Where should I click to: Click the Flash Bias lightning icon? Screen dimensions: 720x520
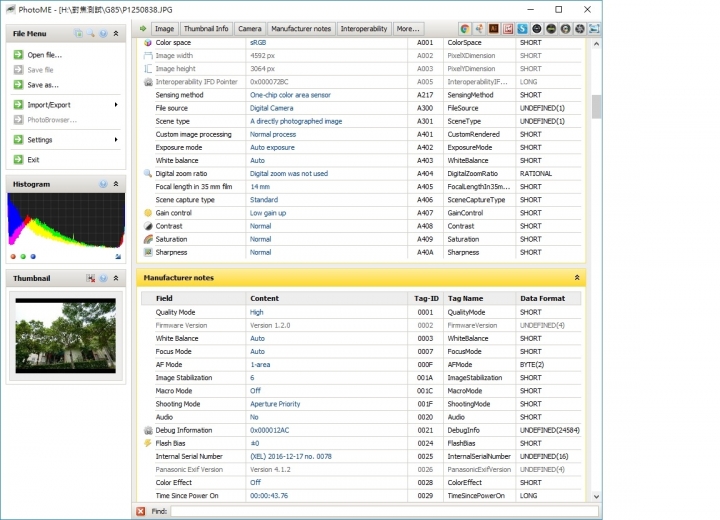click(x=148, y=443)
